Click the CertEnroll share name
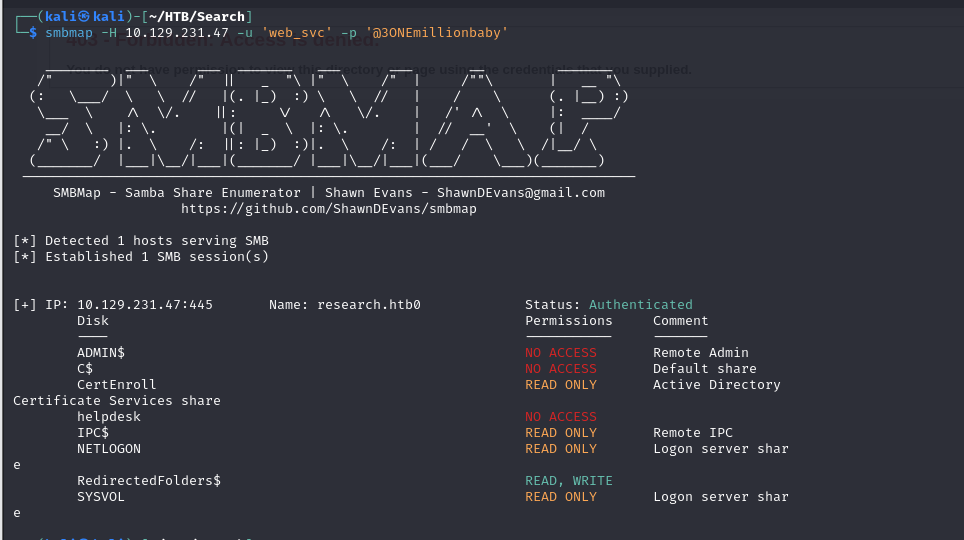 coord(116,384)
